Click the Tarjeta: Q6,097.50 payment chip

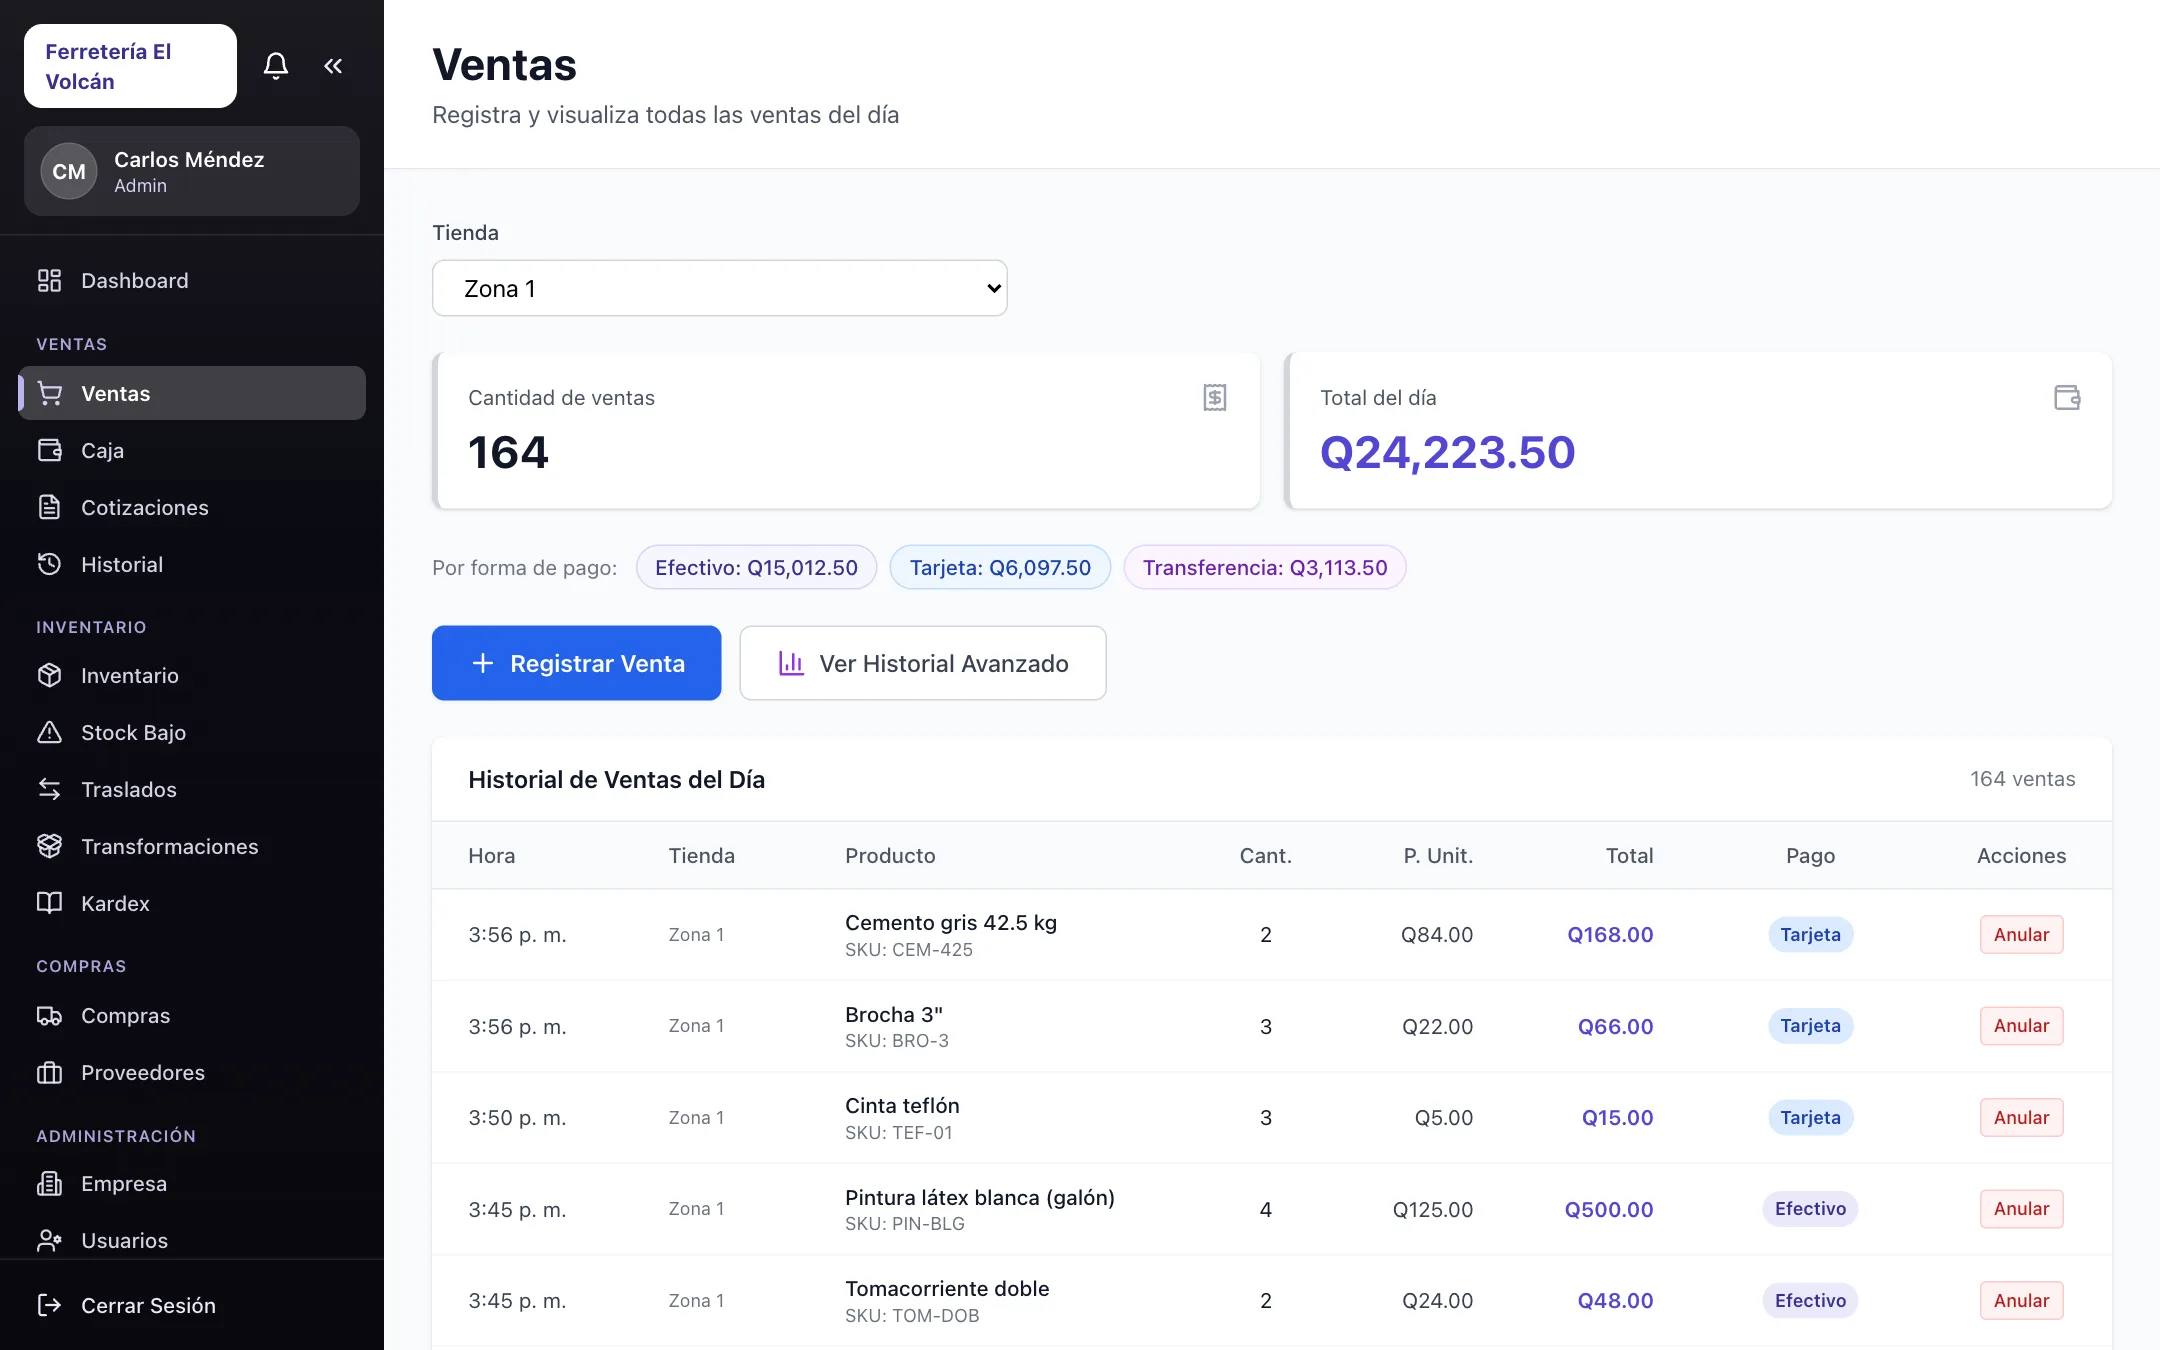pyautogui.click(x=1000, y=567)
